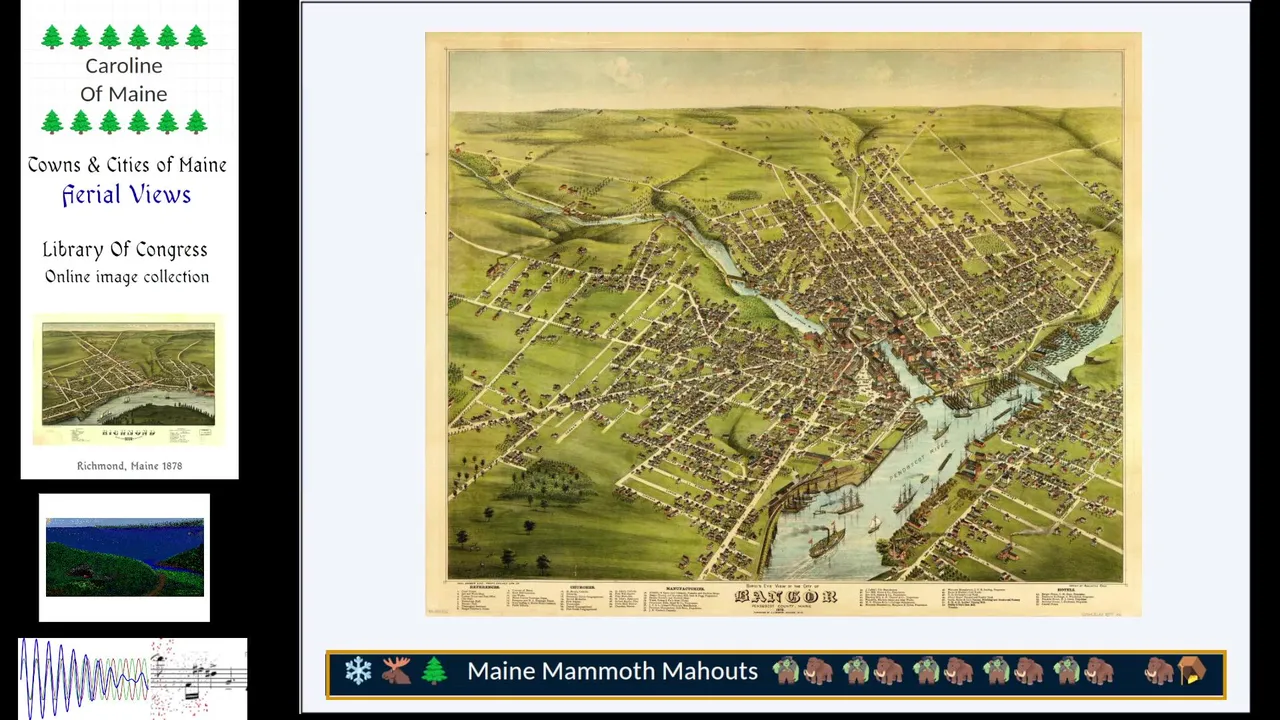This screenshot has height=720, width=1280.
Task: Click the 'Caroline' name text
Action: coord(123,66)
